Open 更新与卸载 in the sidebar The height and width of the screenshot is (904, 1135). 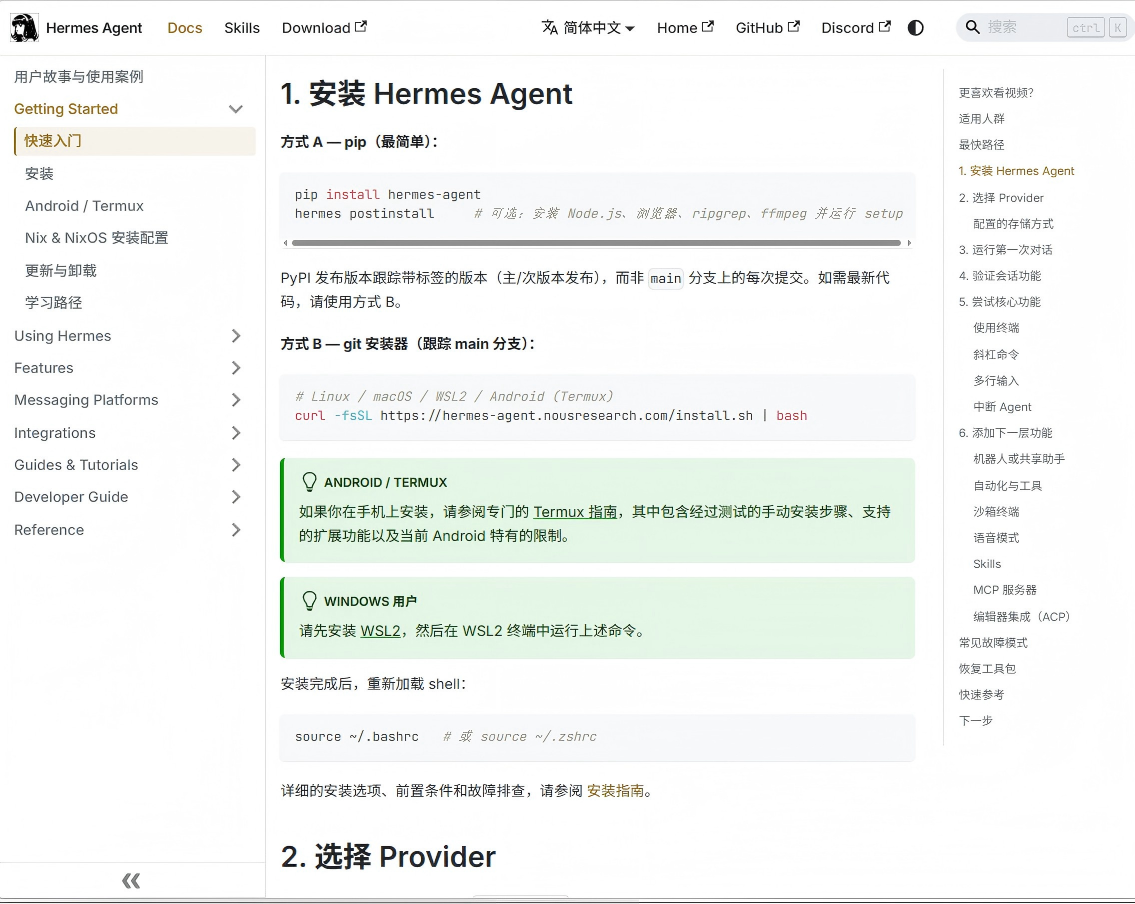61,271
